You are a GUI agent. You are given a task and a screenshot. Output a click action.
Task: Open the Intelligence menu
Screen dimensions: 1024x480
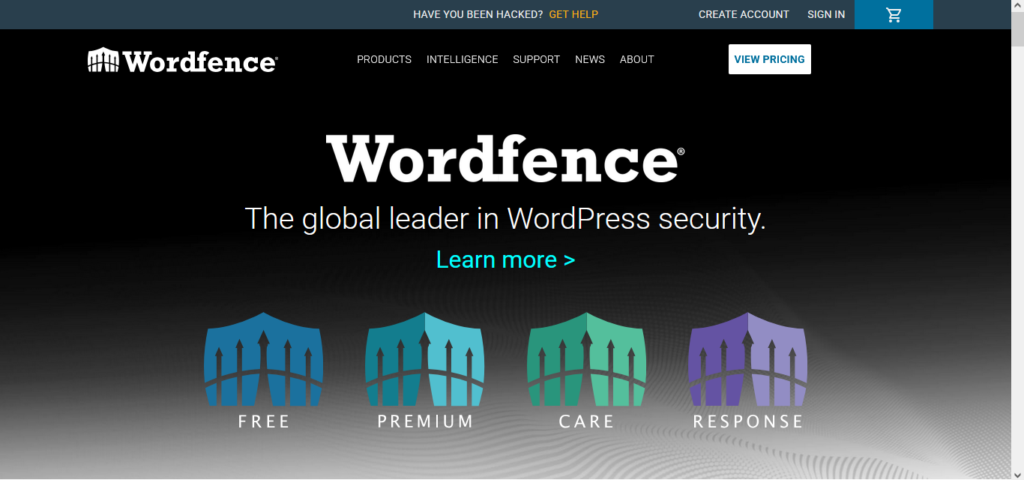coord(462,59)
